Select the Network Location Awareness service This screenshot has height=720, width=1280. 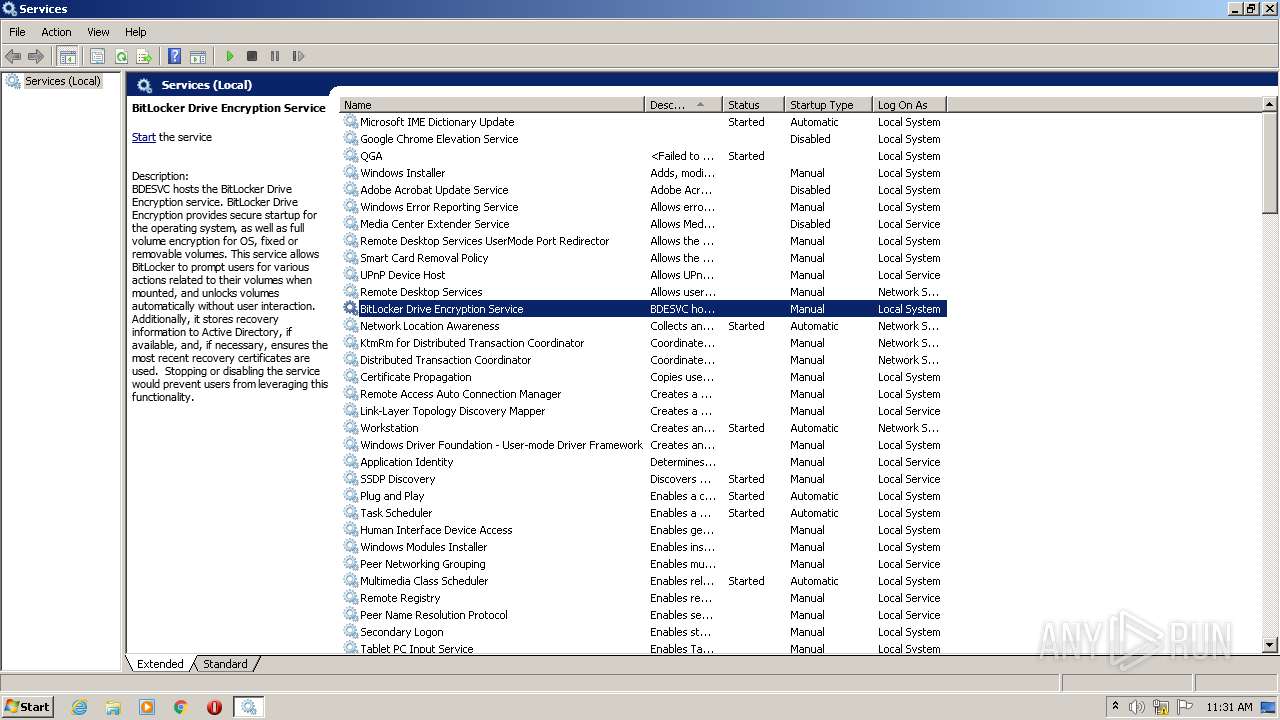[x=643, y=326]
